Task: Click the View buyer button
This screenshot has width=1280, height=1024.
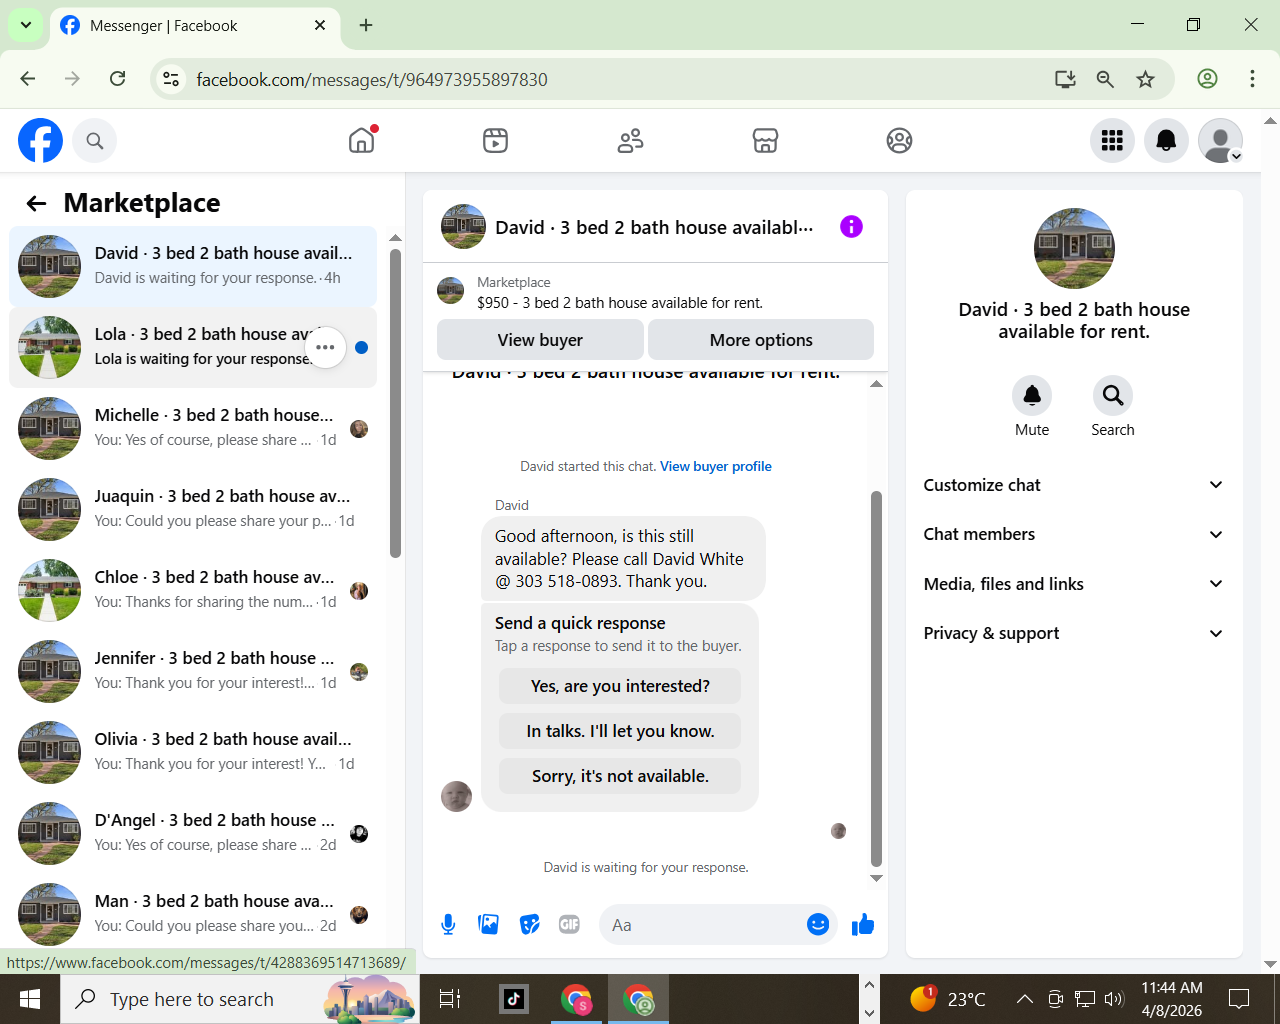Action: click(540, 340)
